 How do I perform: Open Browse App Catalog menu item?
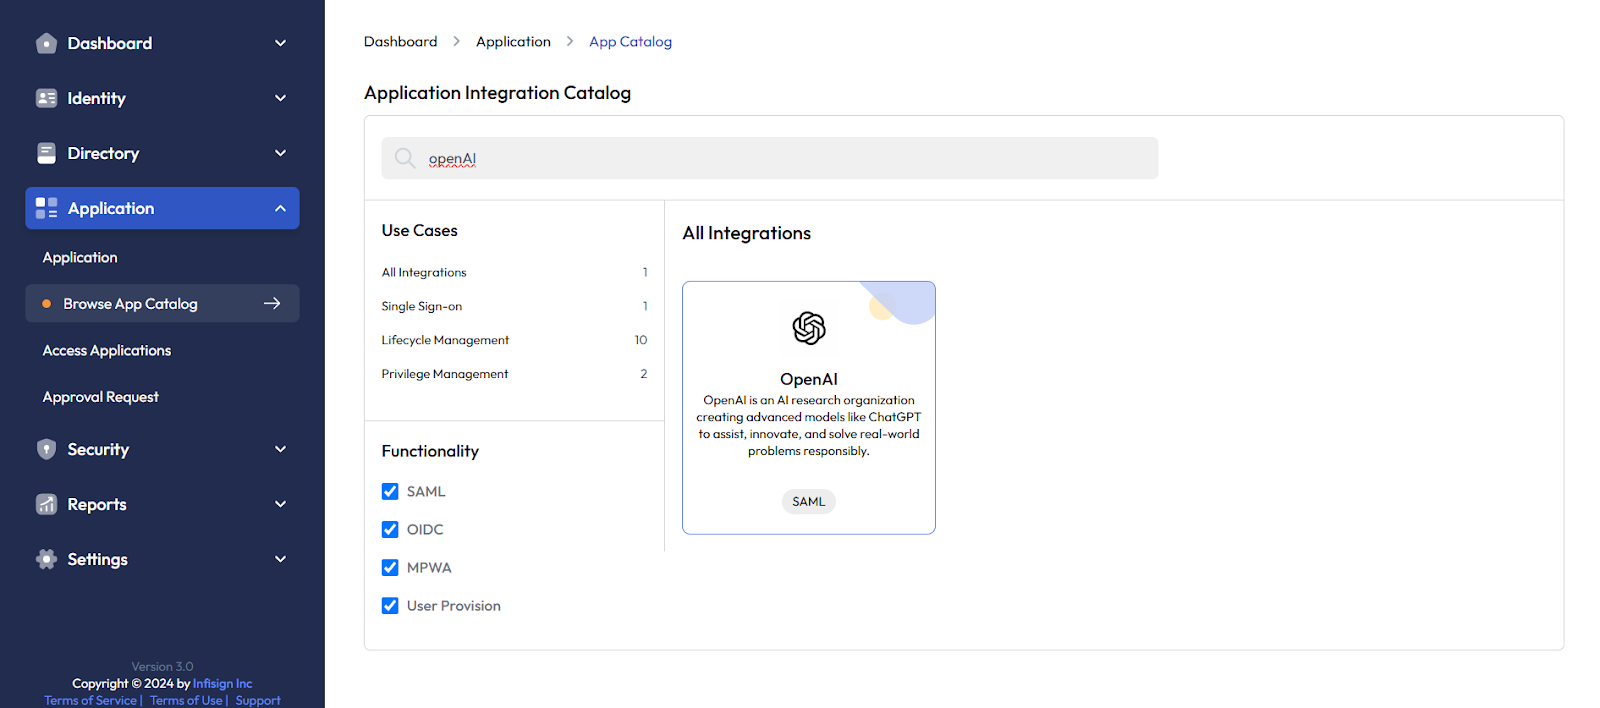click(x=162, y=303)
